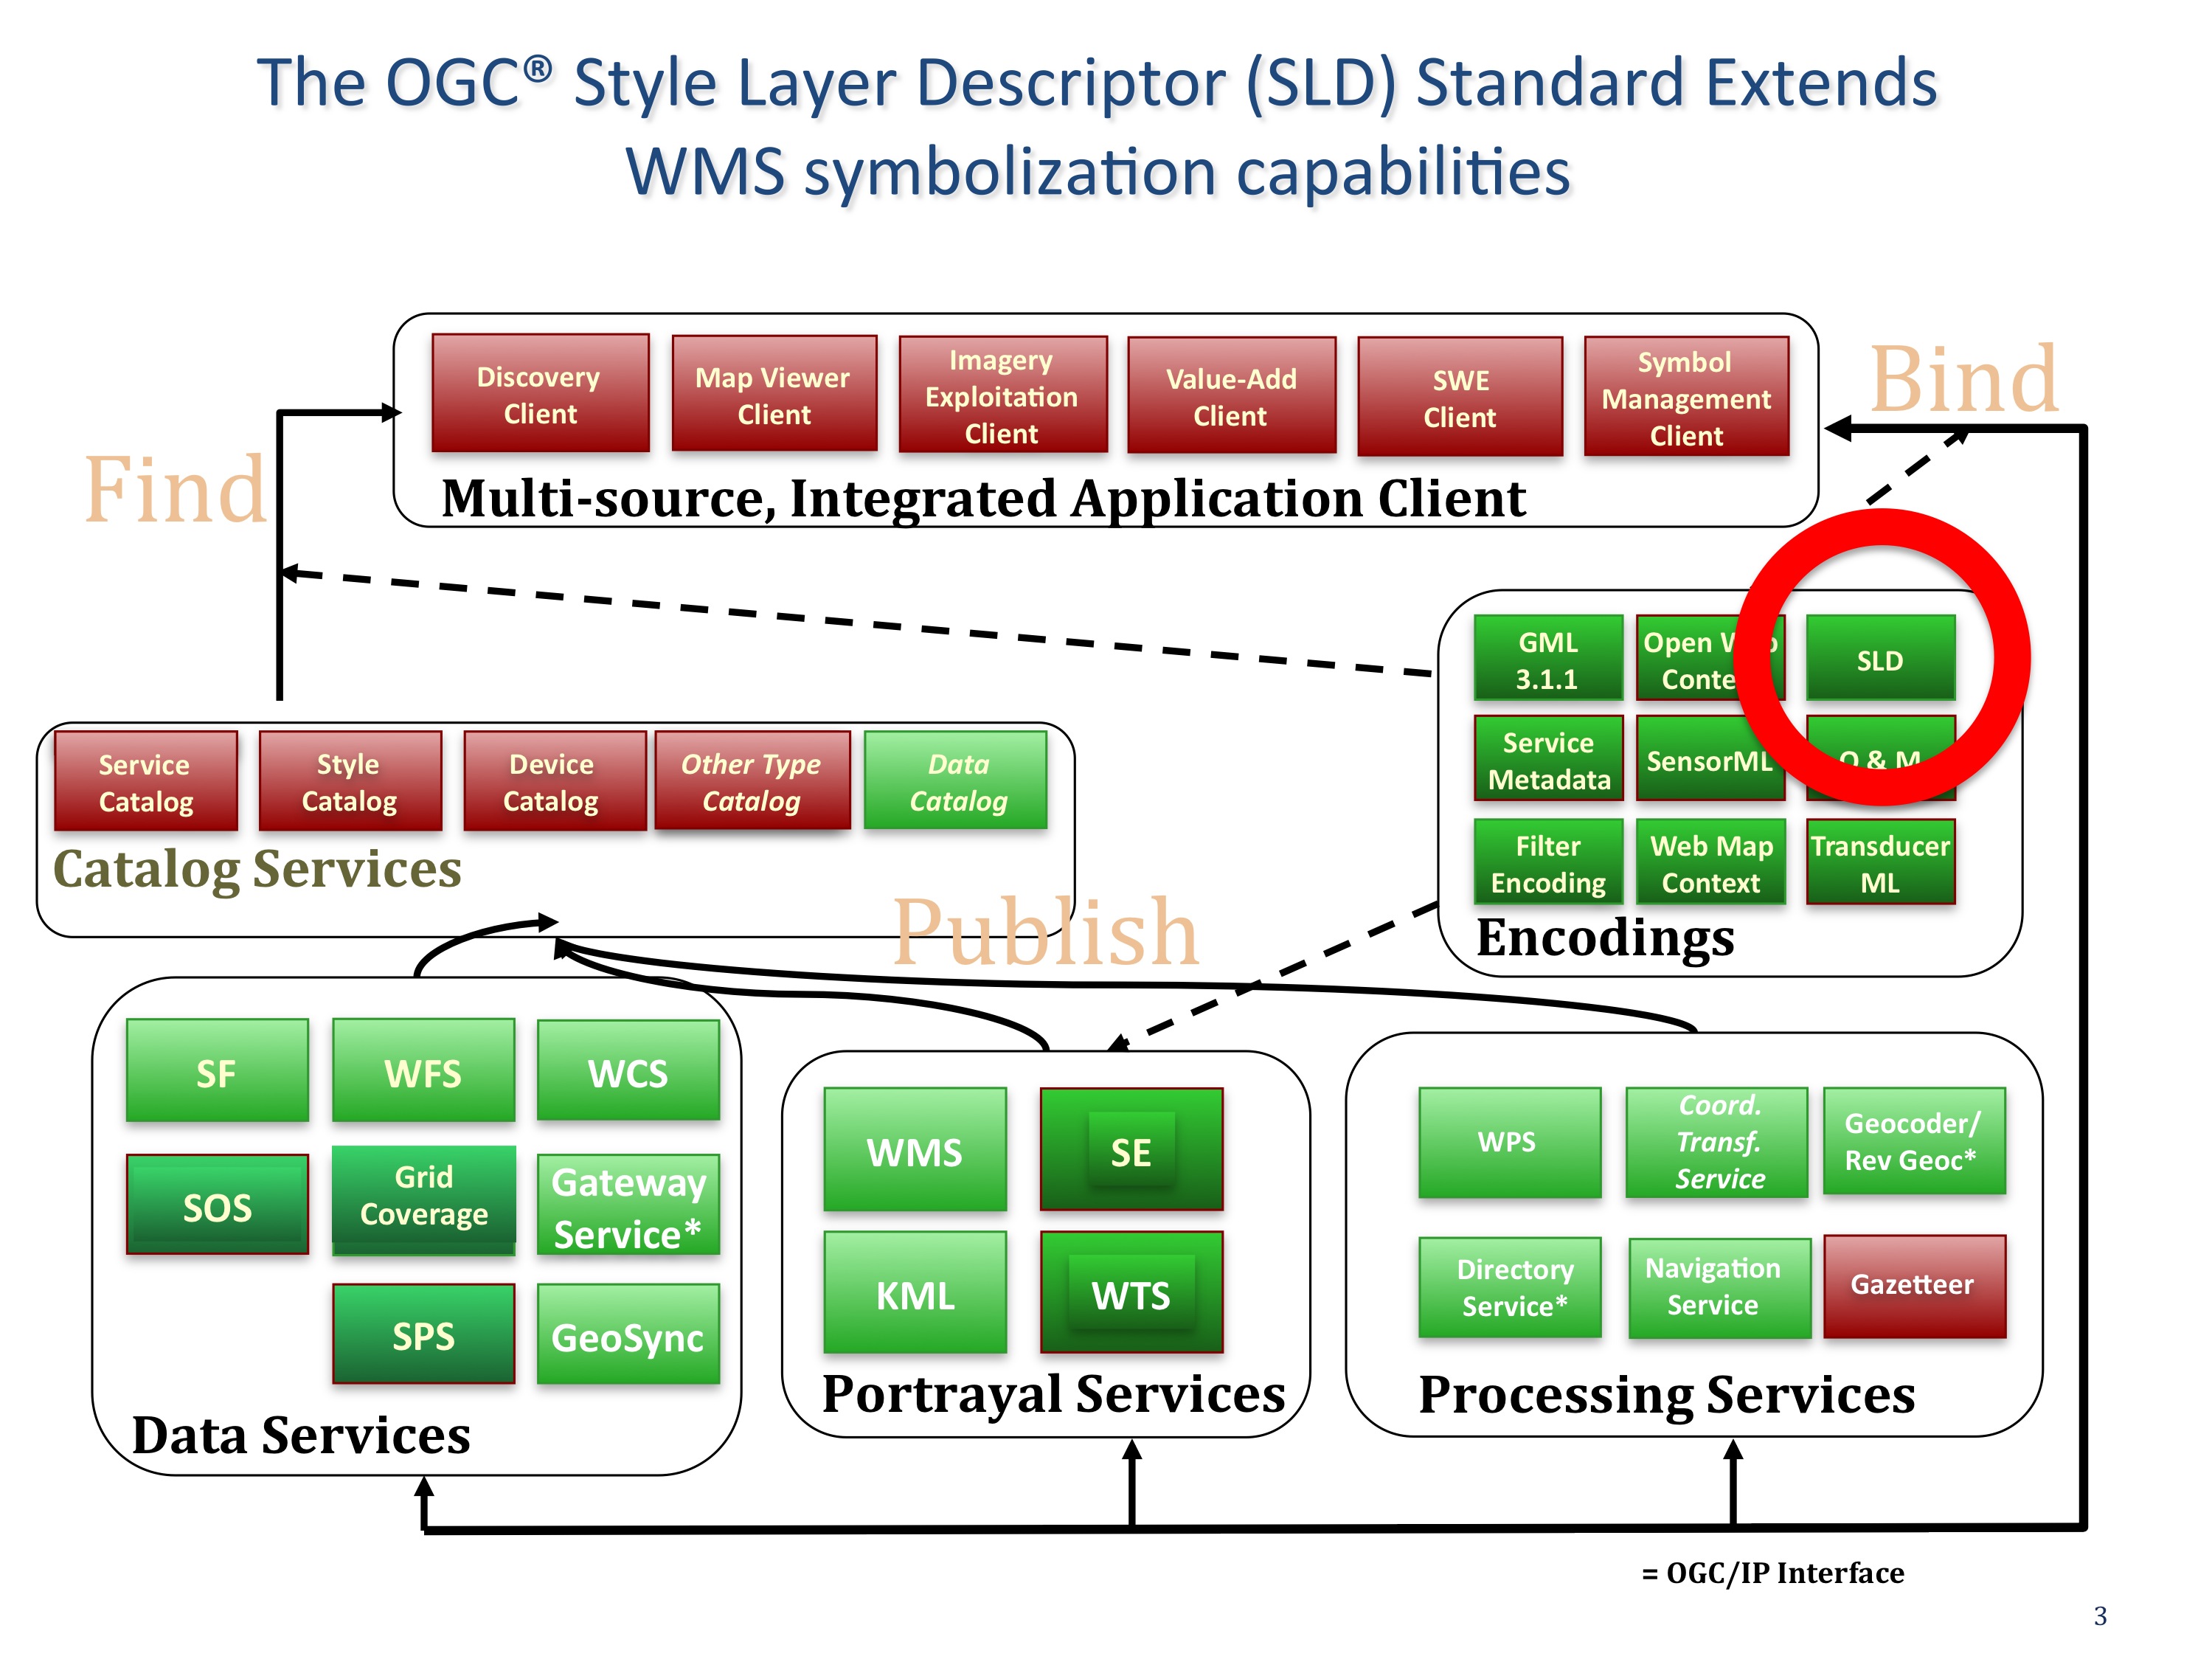Click the Processing Services heading

point(1666,1395)
